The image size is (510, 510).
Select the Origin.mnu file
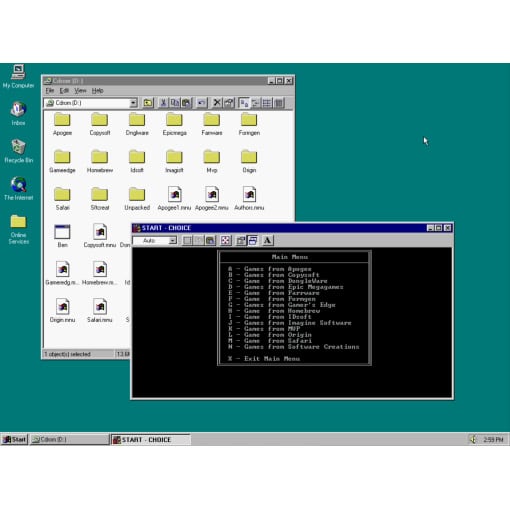click(x=62, y=311)
